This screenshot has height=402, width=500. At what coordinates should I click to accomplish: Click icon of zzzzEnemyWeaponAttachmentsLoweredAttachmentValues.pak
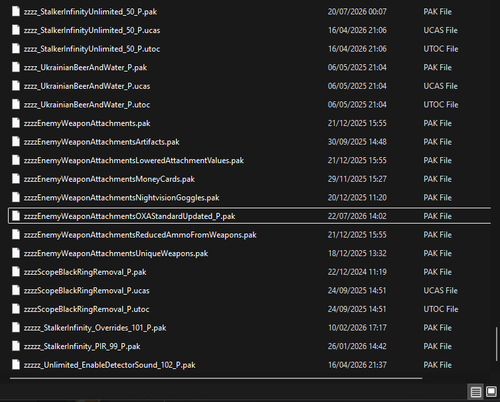[x=16, y=160]
